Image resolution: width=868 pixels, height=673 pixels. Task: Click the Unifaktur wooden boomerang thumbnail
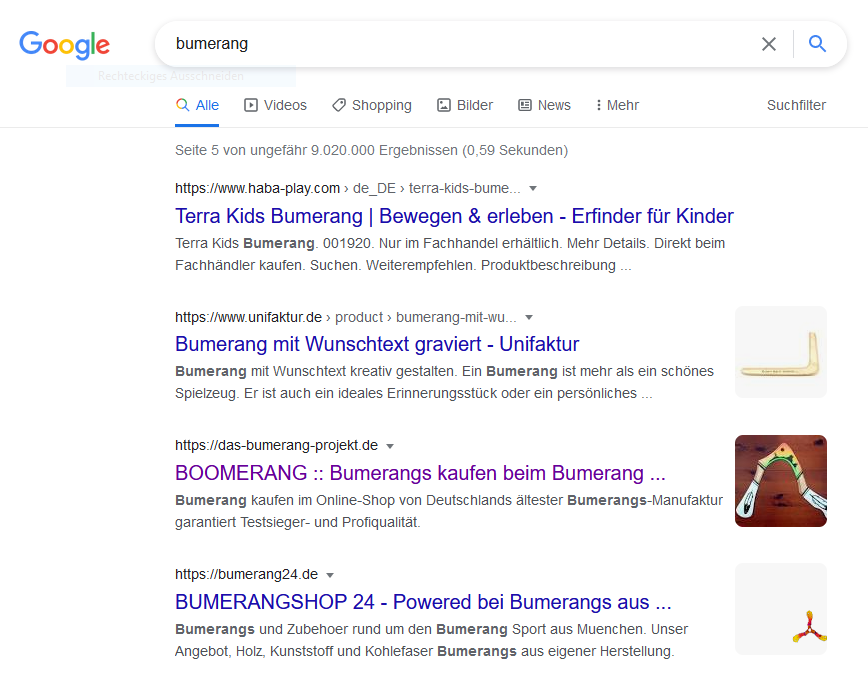click(x=781, y=352)
